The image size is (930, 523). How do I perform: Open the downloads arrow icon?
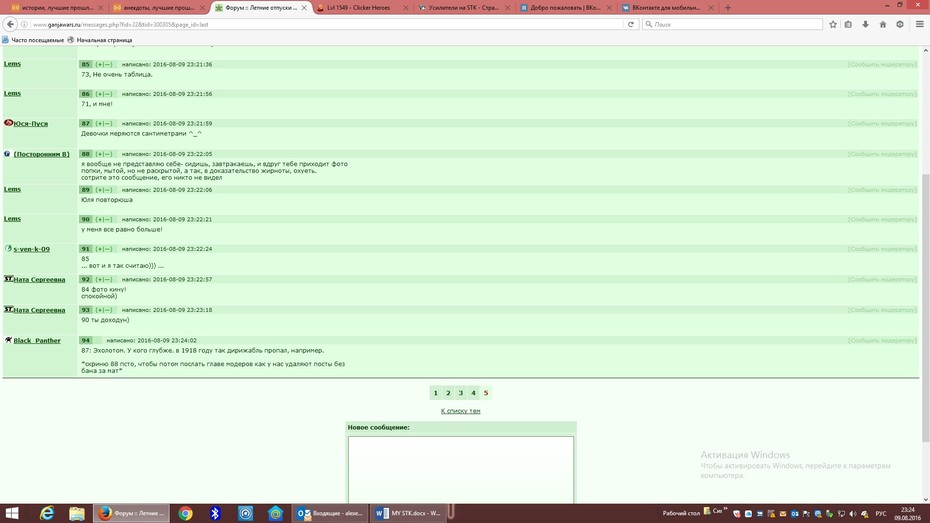[x=865, y=24]
